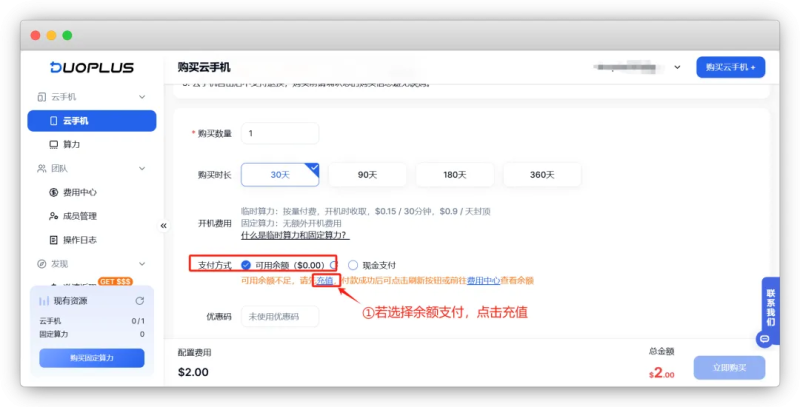The height and width of the screenshot is (407, 800).
Task: Select the 可用余额 payment radio
Action: coord(246,265)
